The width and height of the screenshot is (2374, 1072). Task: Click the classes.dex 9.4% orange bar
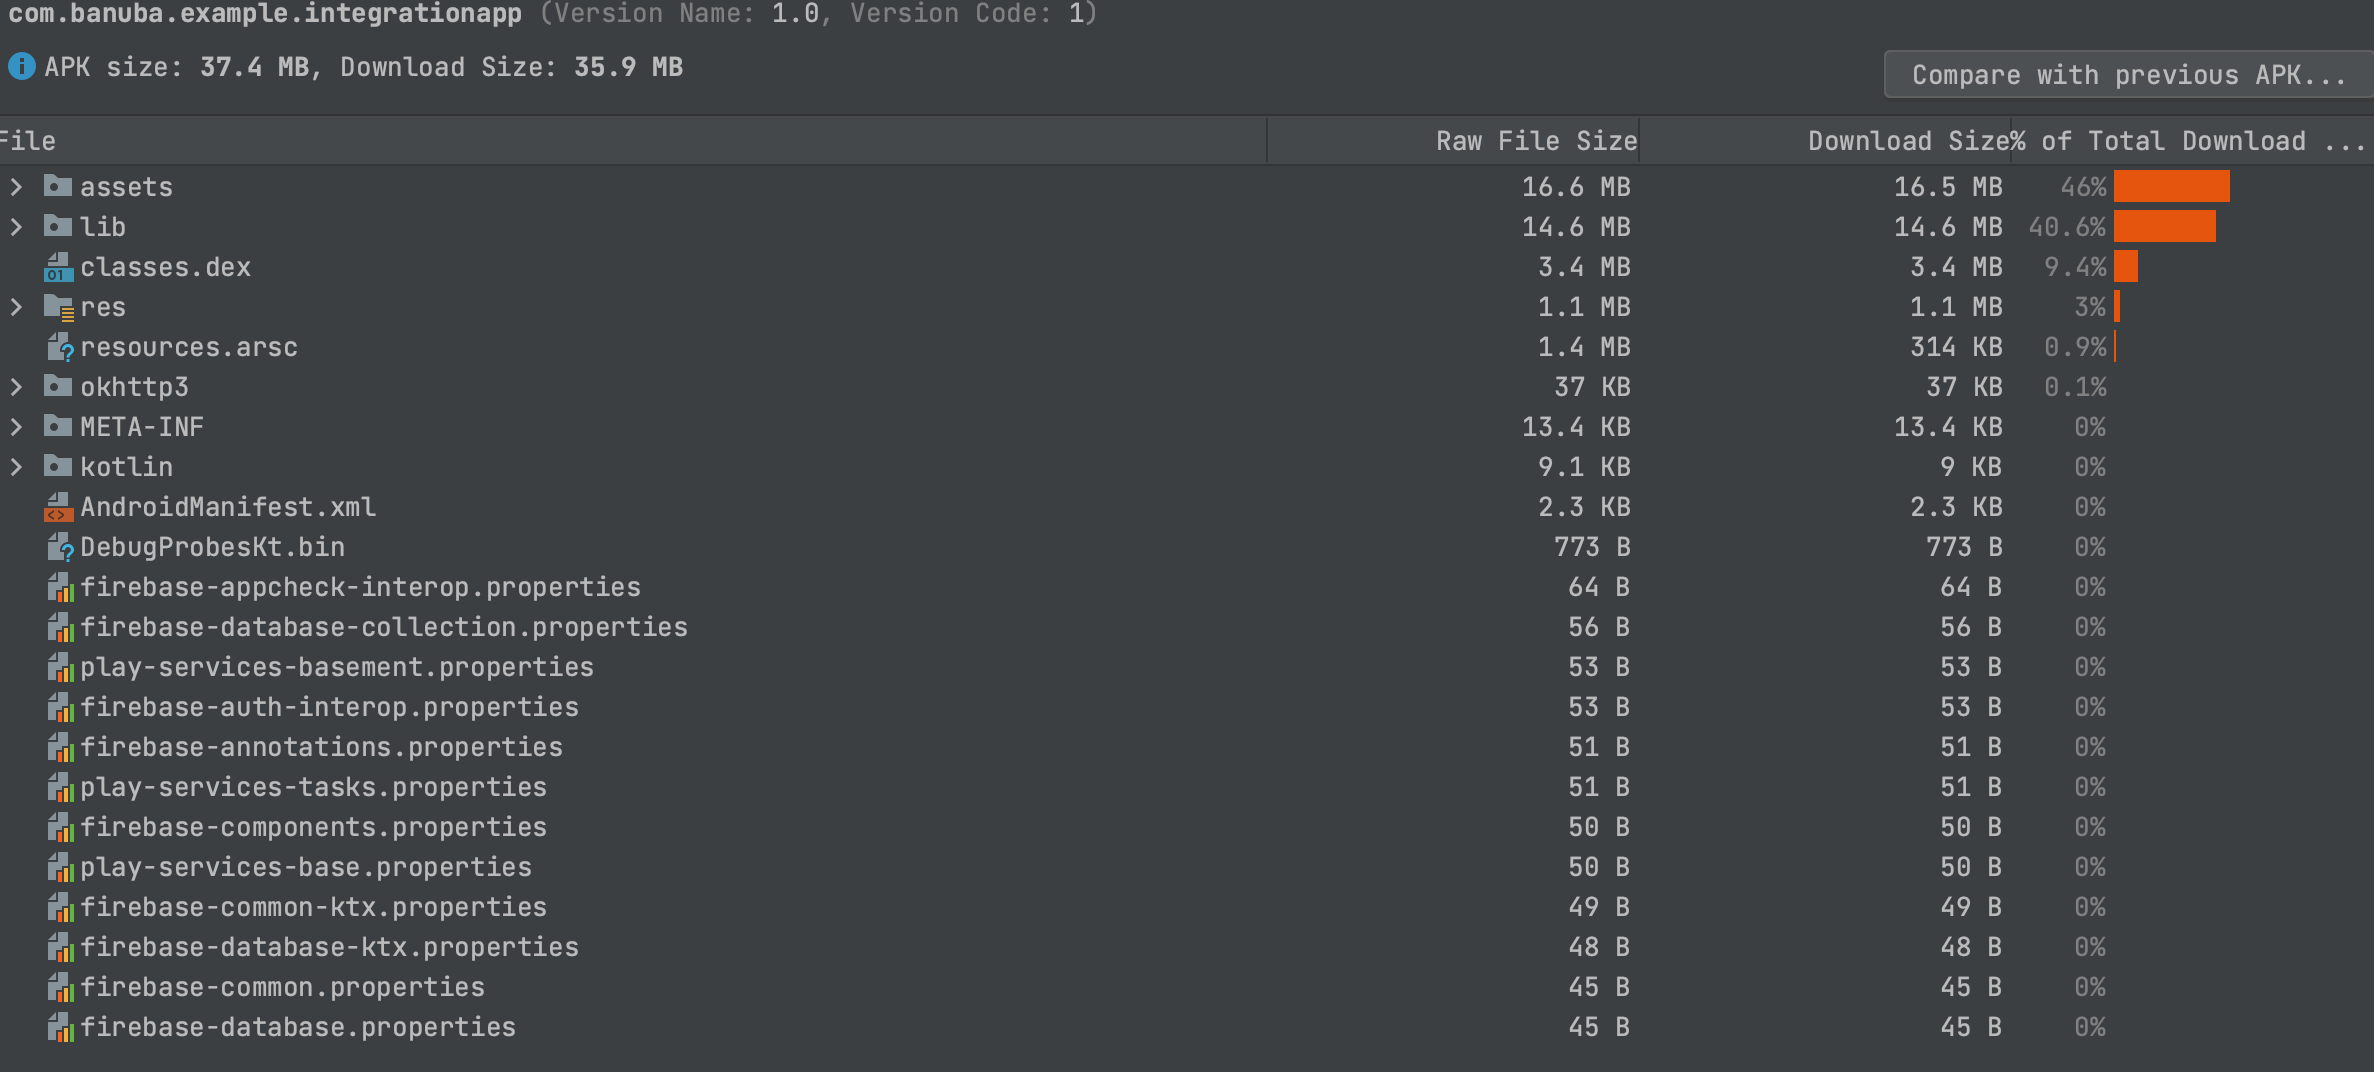pyautogui.click(x=2126, y=266)
